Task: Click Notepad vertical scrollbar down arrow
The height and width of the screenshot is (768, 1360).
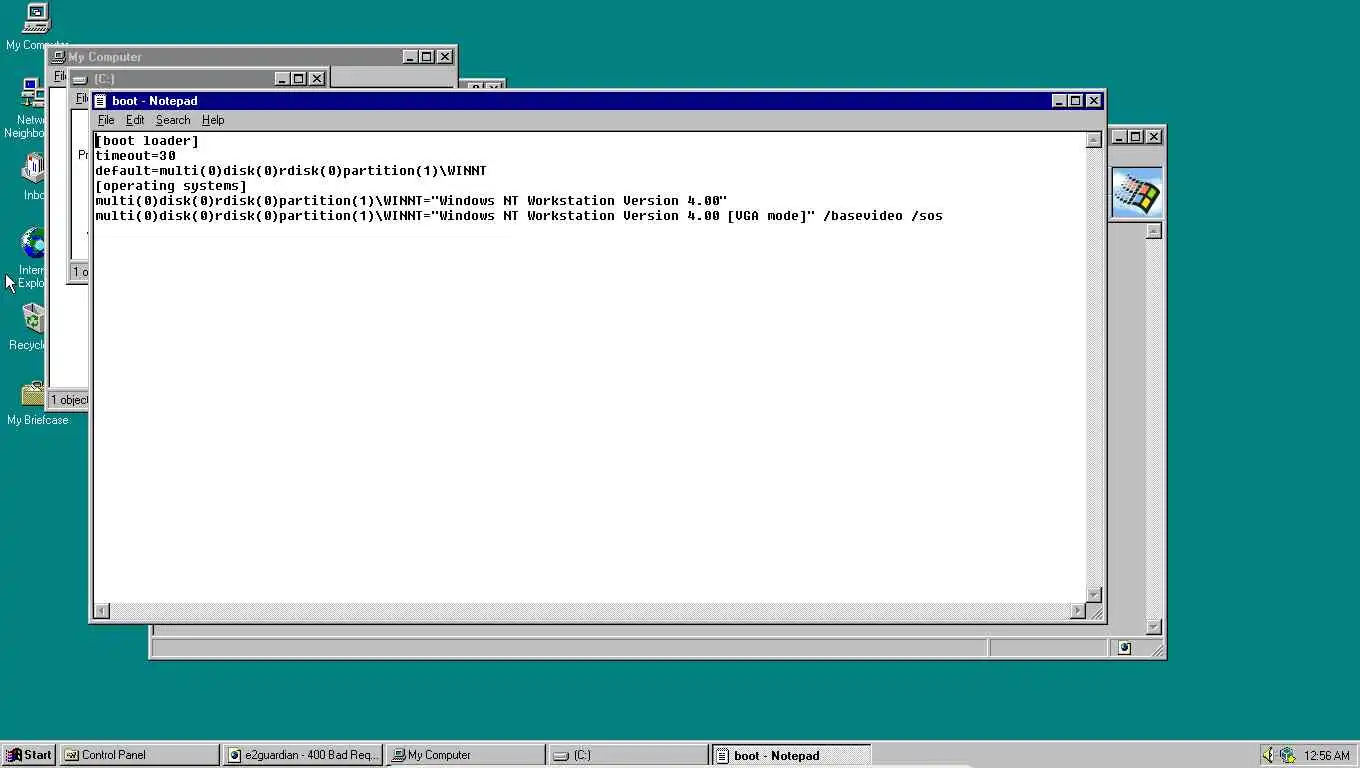Action: coord(1094,594)
